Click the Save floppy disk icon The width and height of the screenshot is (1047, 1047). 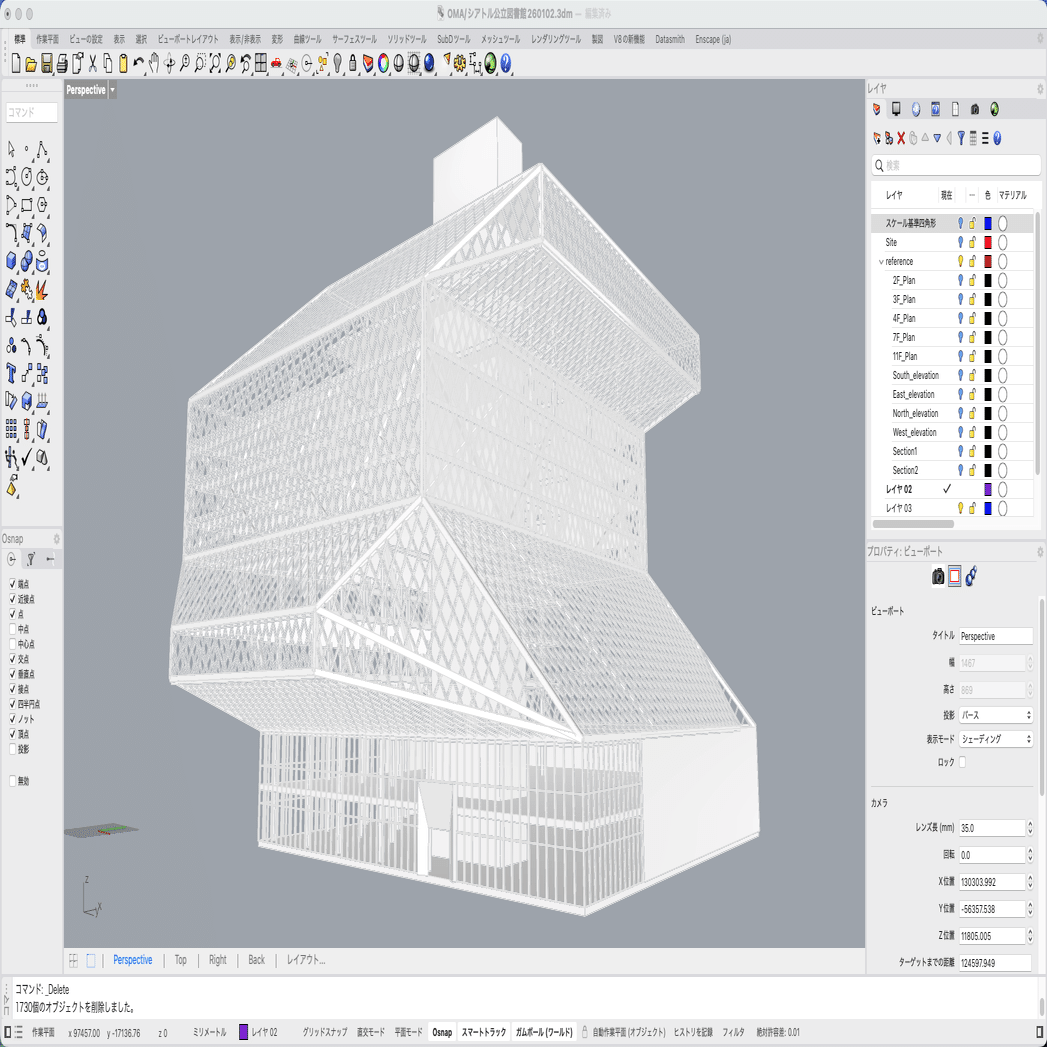pos(47,64)
